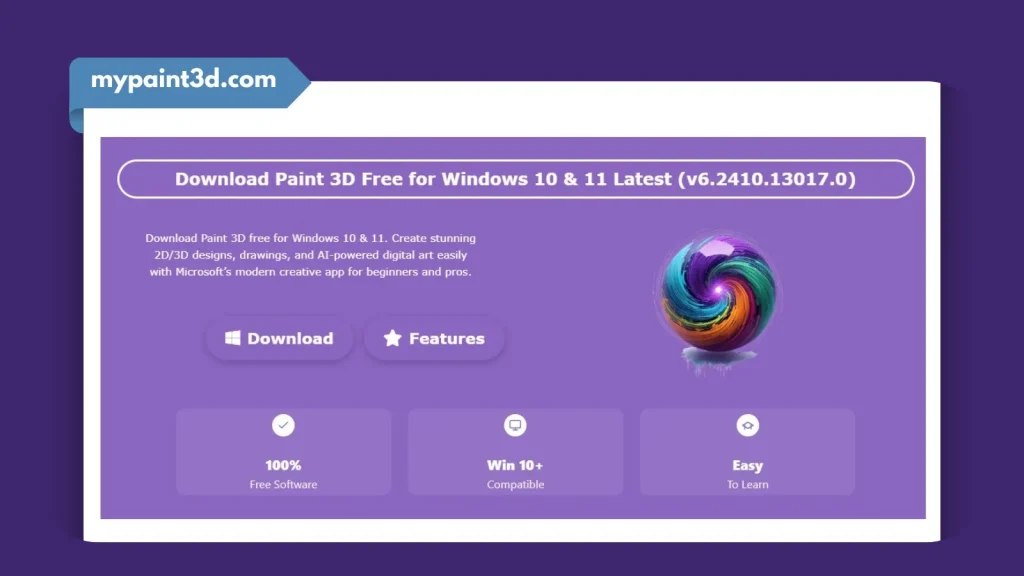Screen dimensions: 1024x576
Task: Select the 'Win 10+' text
Action: pyautogui.click(x=515, y=466)
